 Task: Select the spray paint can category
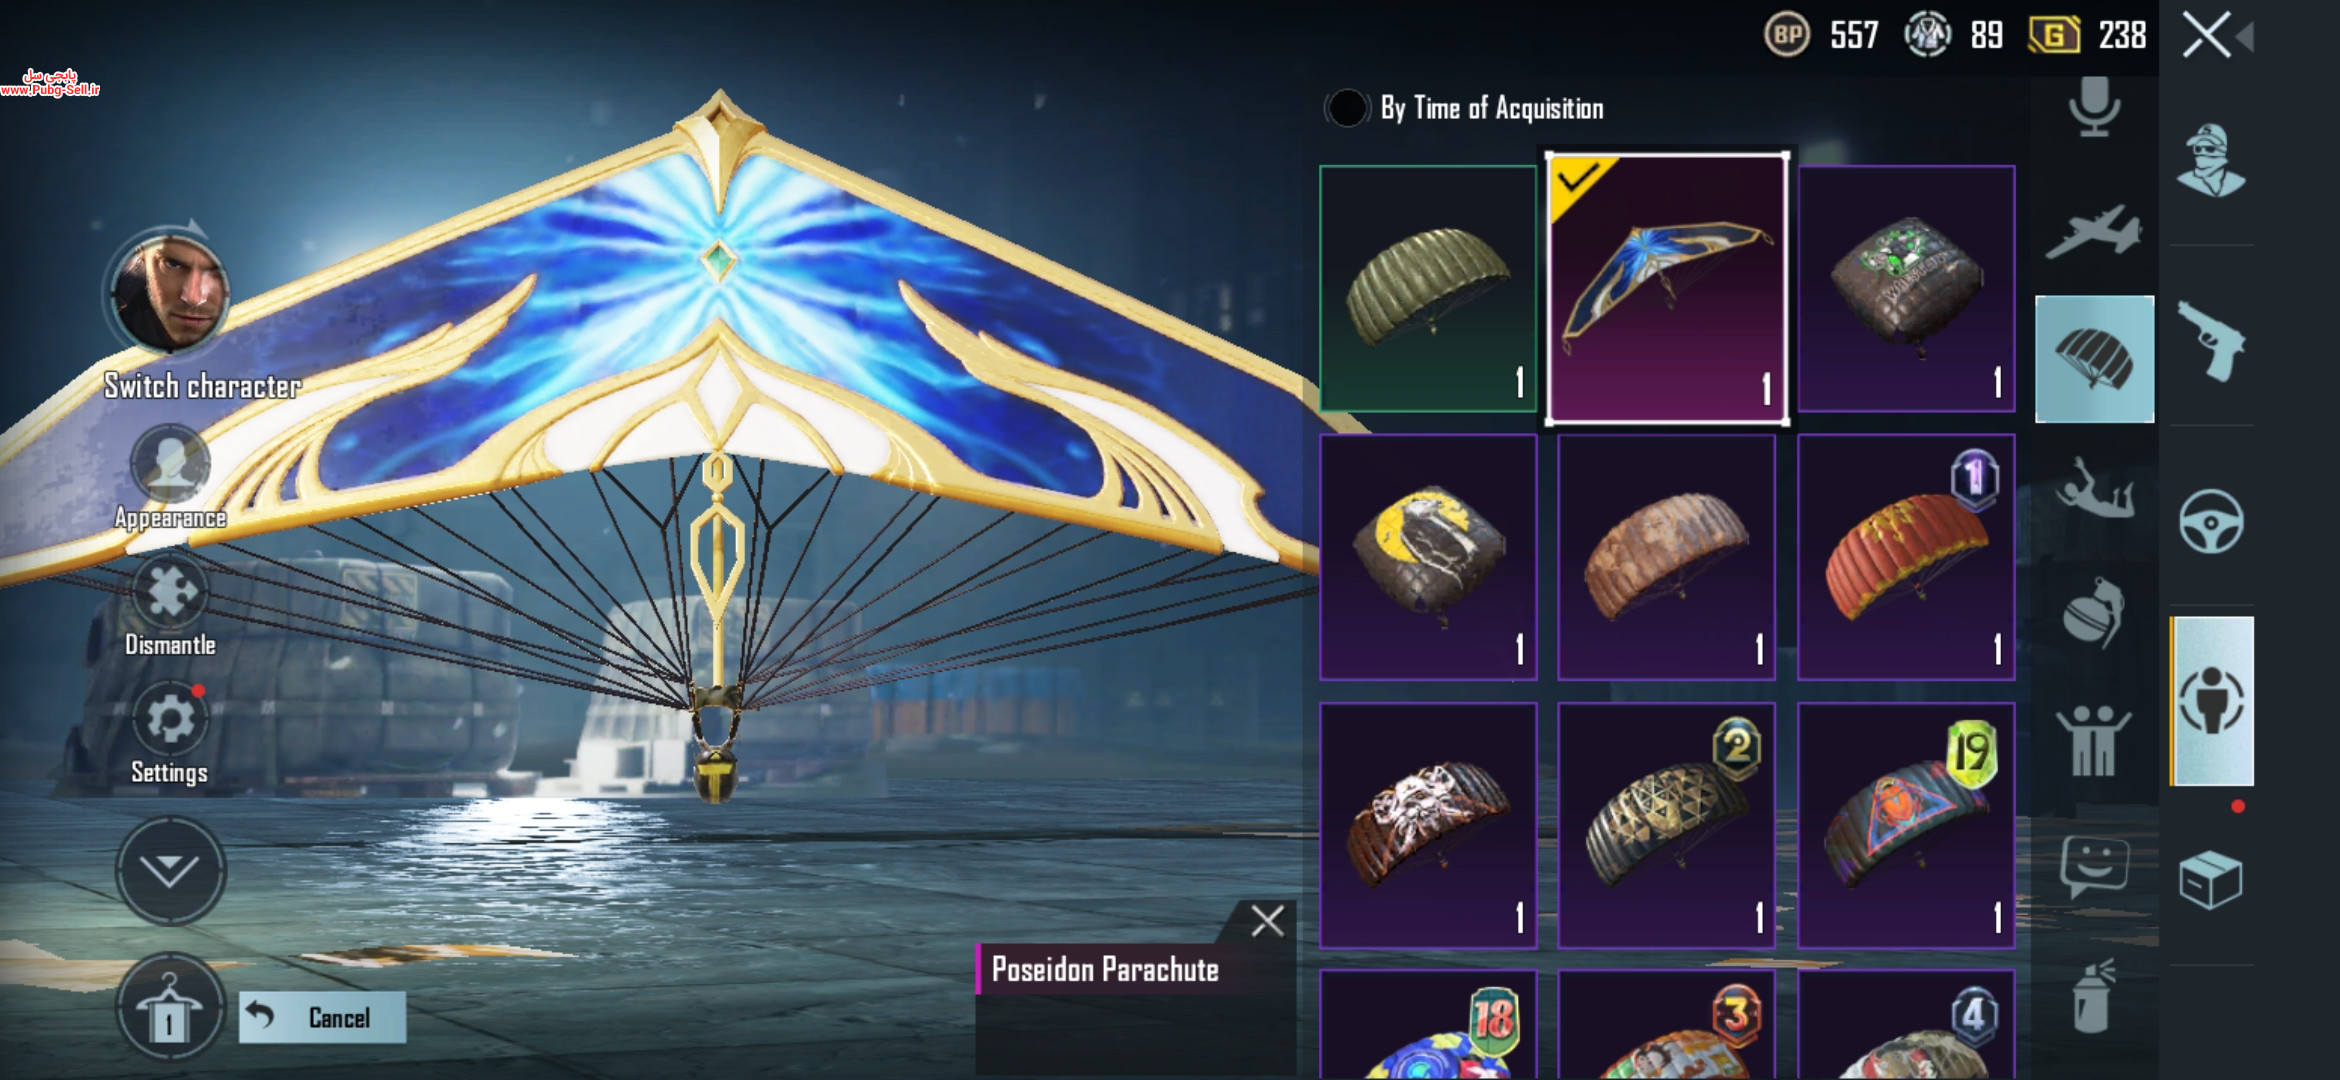(2092, 997)
